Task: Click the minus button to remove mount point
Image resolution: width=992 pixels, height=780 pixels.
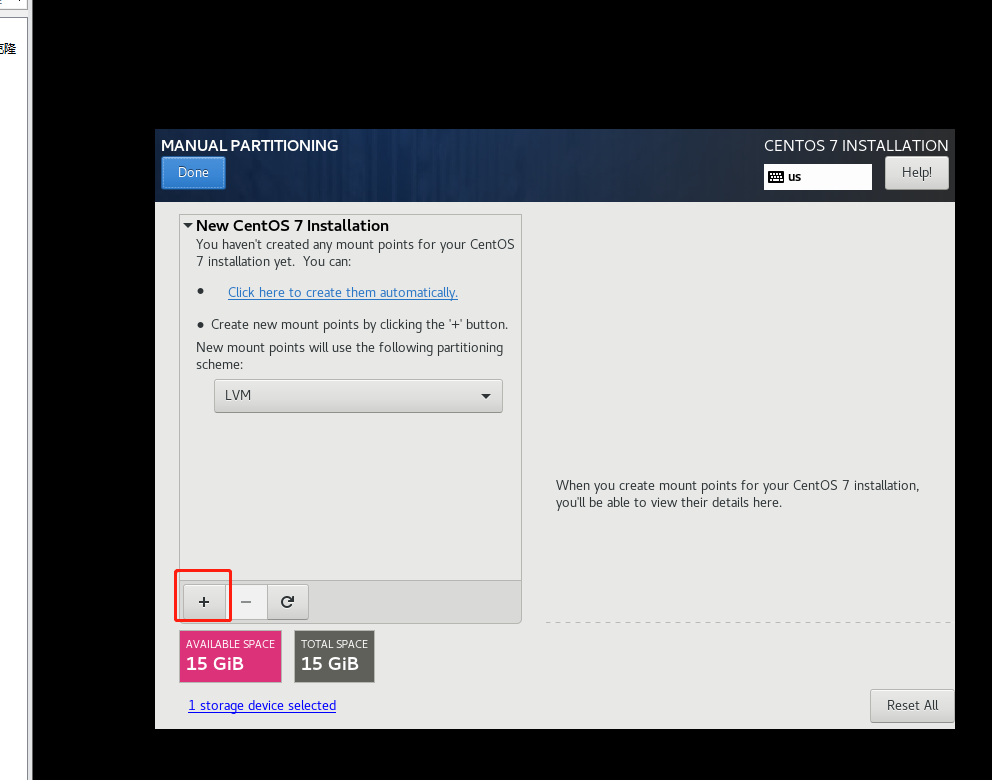Action: (x=246, y=602)
